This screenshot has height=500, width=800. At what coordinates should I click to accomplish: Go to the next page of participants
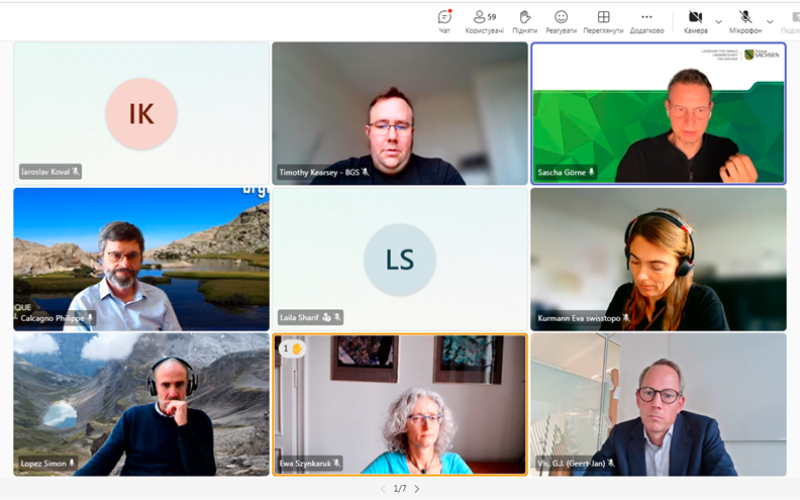(417, 489)
